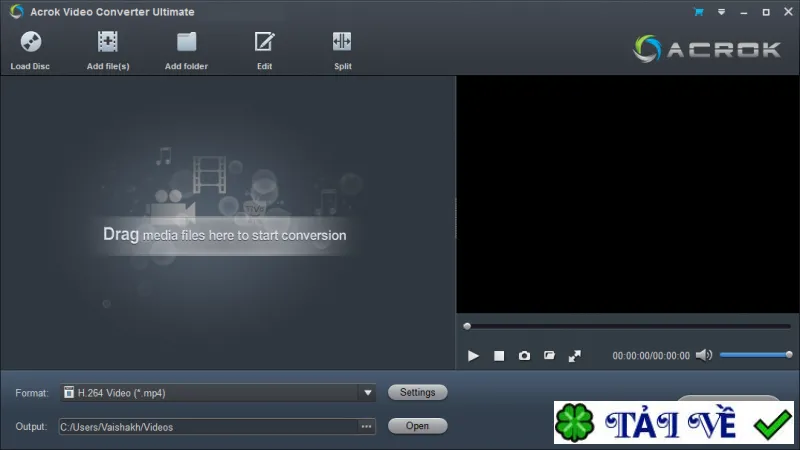Click the Load Disc icon
The width and height of the screenshot is (800, 450).
point(31,42)
